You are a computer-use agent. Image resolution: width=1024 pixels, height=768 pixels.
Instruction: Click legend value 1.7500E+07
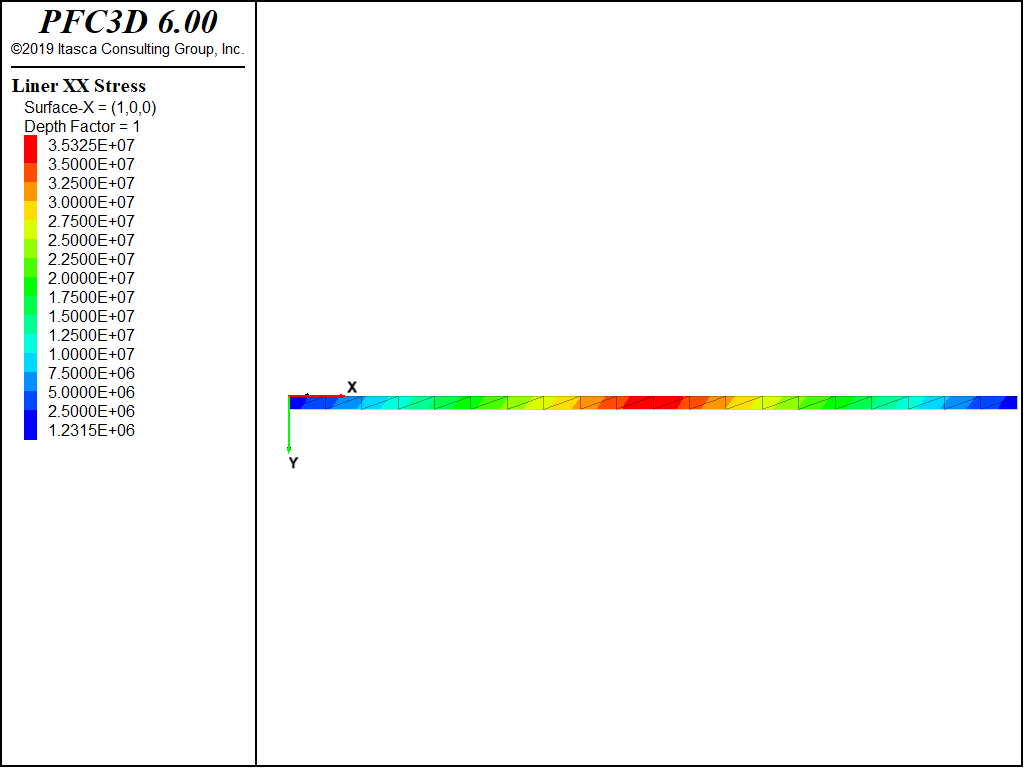click(91, 297)
